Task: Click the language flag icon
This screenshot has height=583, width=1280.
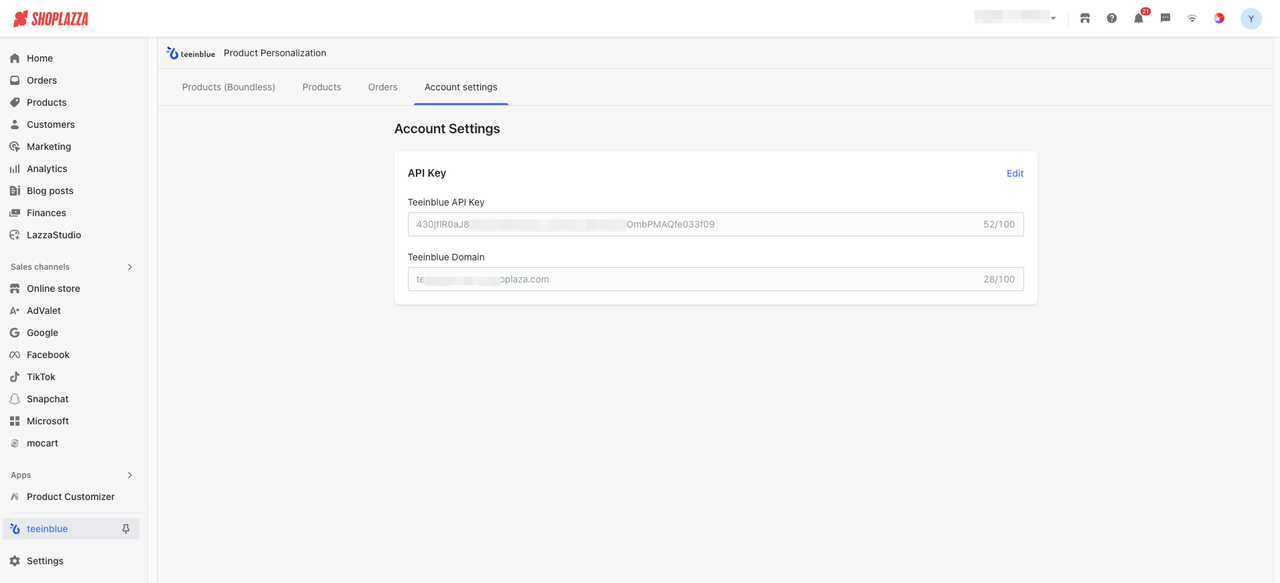Action: [1219, 18]
